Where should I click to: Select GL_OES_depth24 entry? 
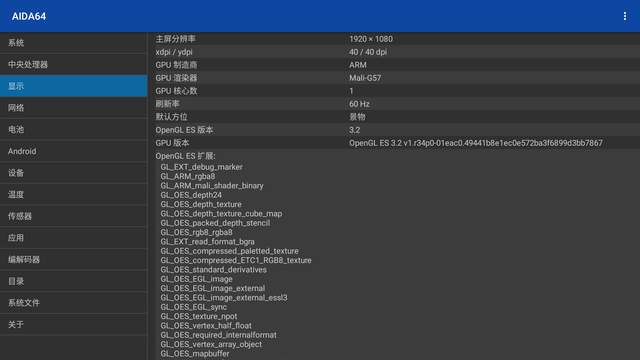(x=191, y=195)
